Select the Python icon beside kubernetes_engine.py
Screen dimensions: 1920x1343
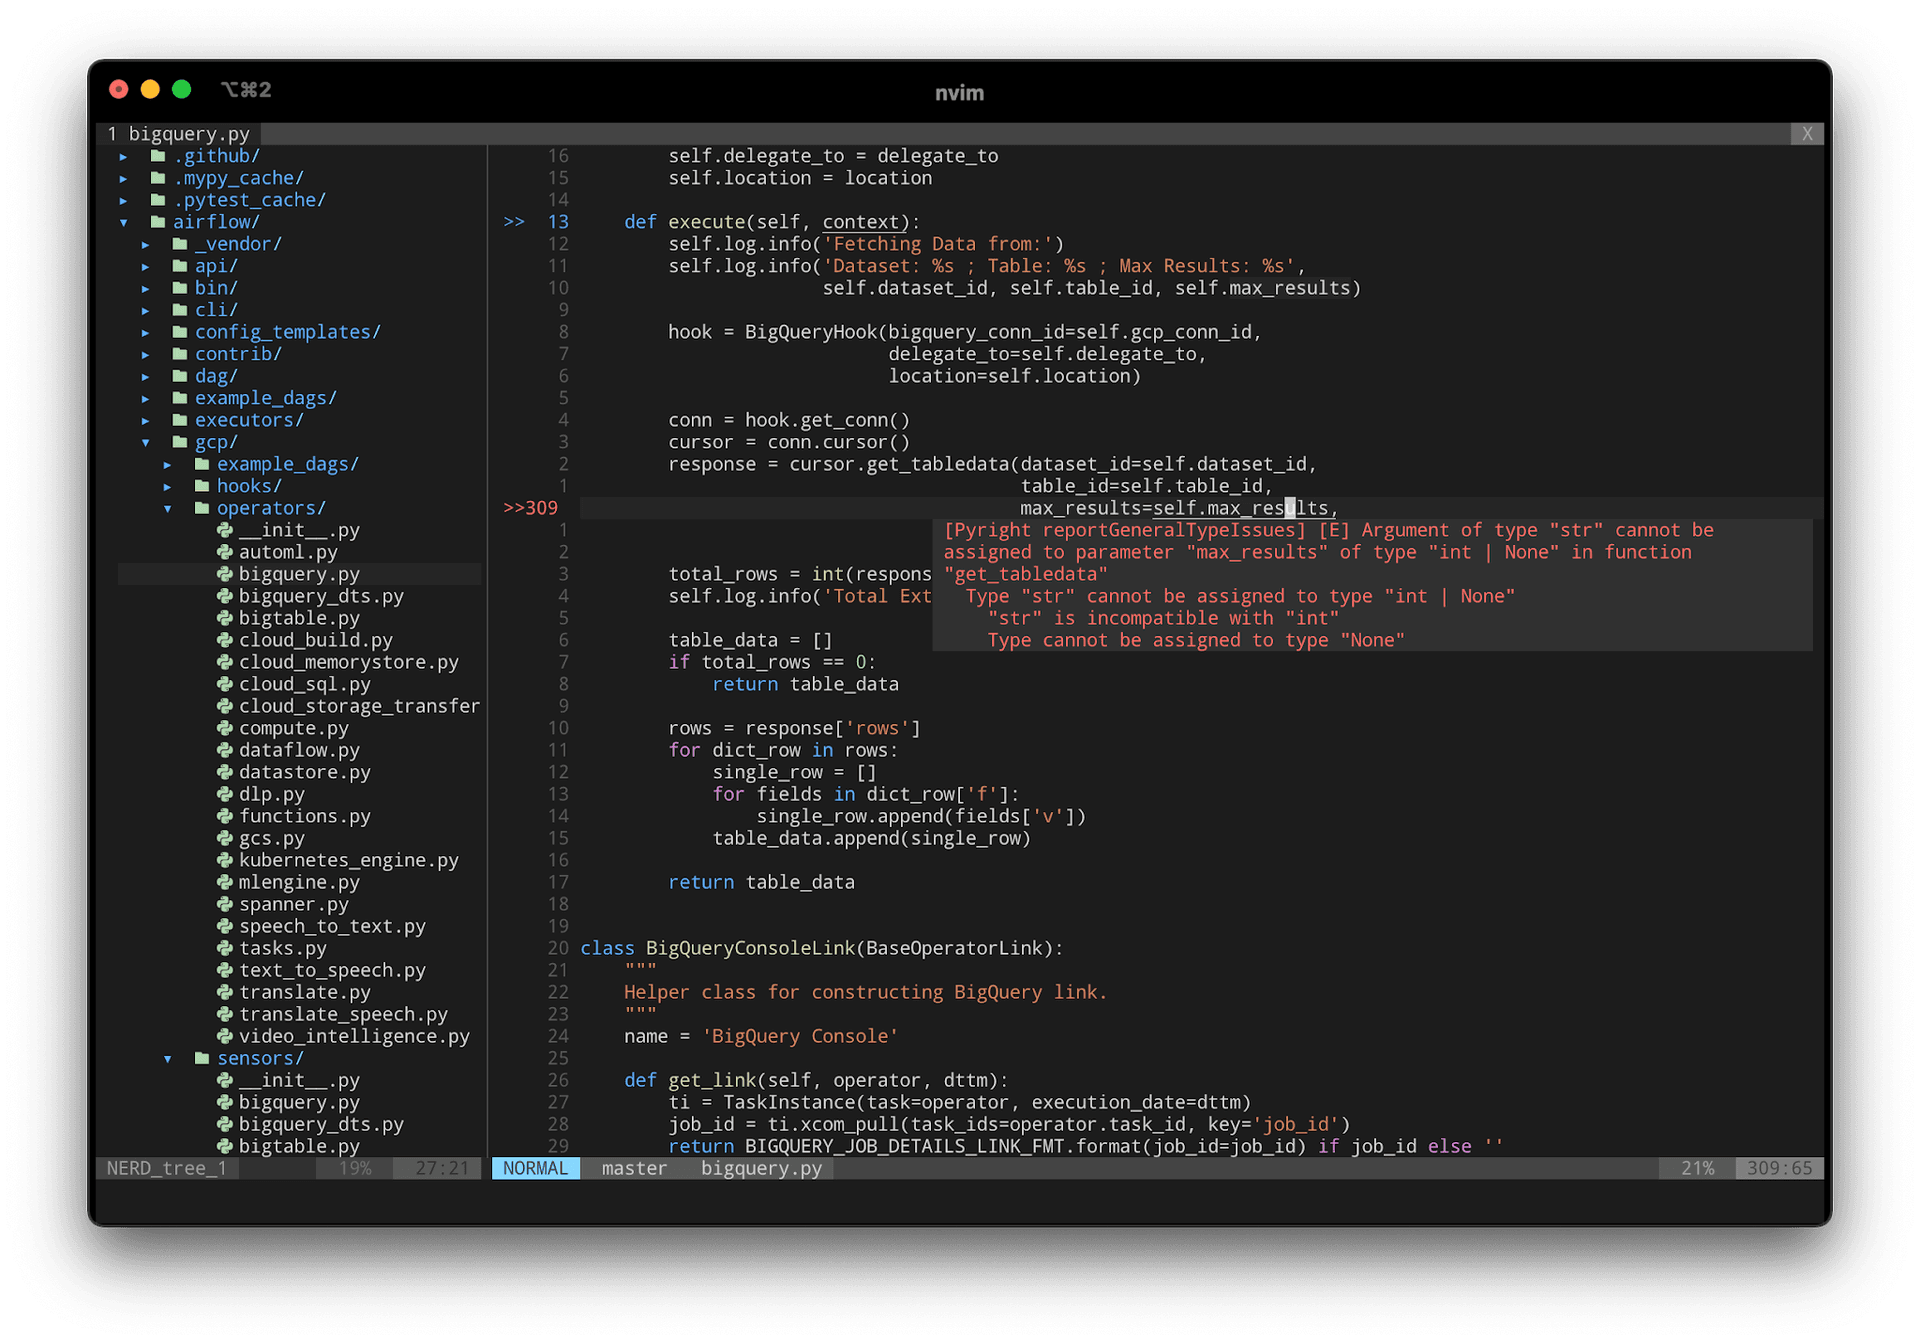pyautogui.click(x=225, y=860)
